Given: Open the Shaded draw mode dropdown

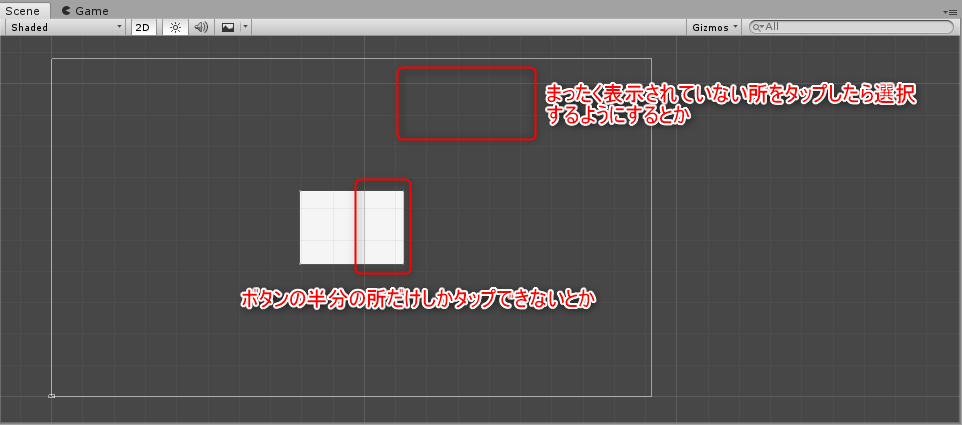Looking at the screenshot, I should (x=66, y=27).
